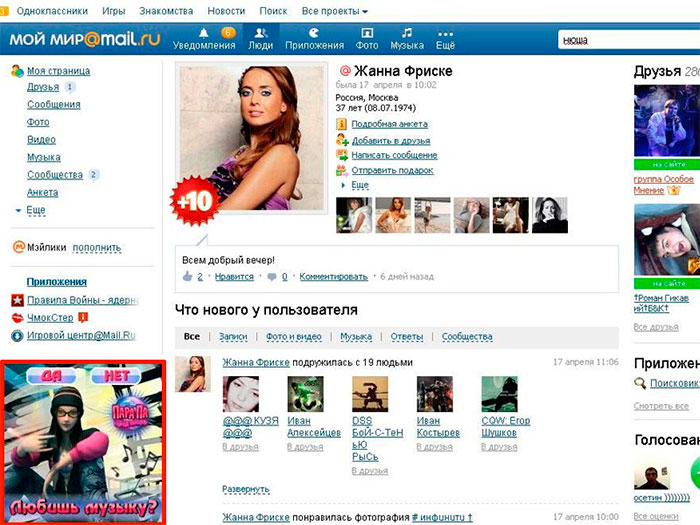The height and width of the screenshot is (525, 700).
Task: Click the +10 red badge on photo
Action: 195,201
